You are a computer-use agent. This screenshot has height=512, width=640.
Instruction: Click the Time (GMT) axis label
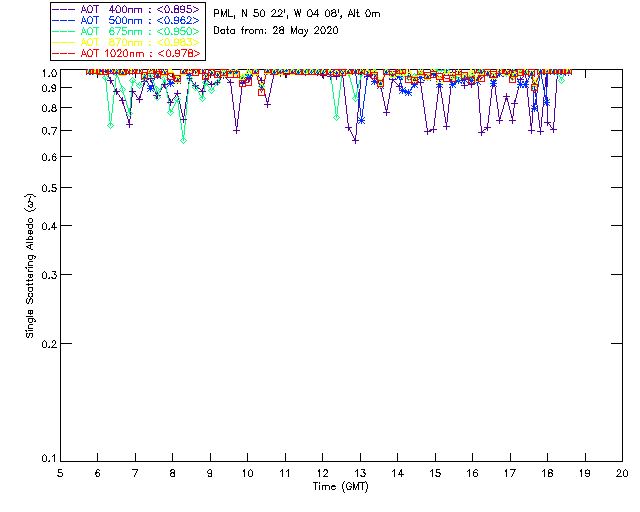click(x=340, y=487)
